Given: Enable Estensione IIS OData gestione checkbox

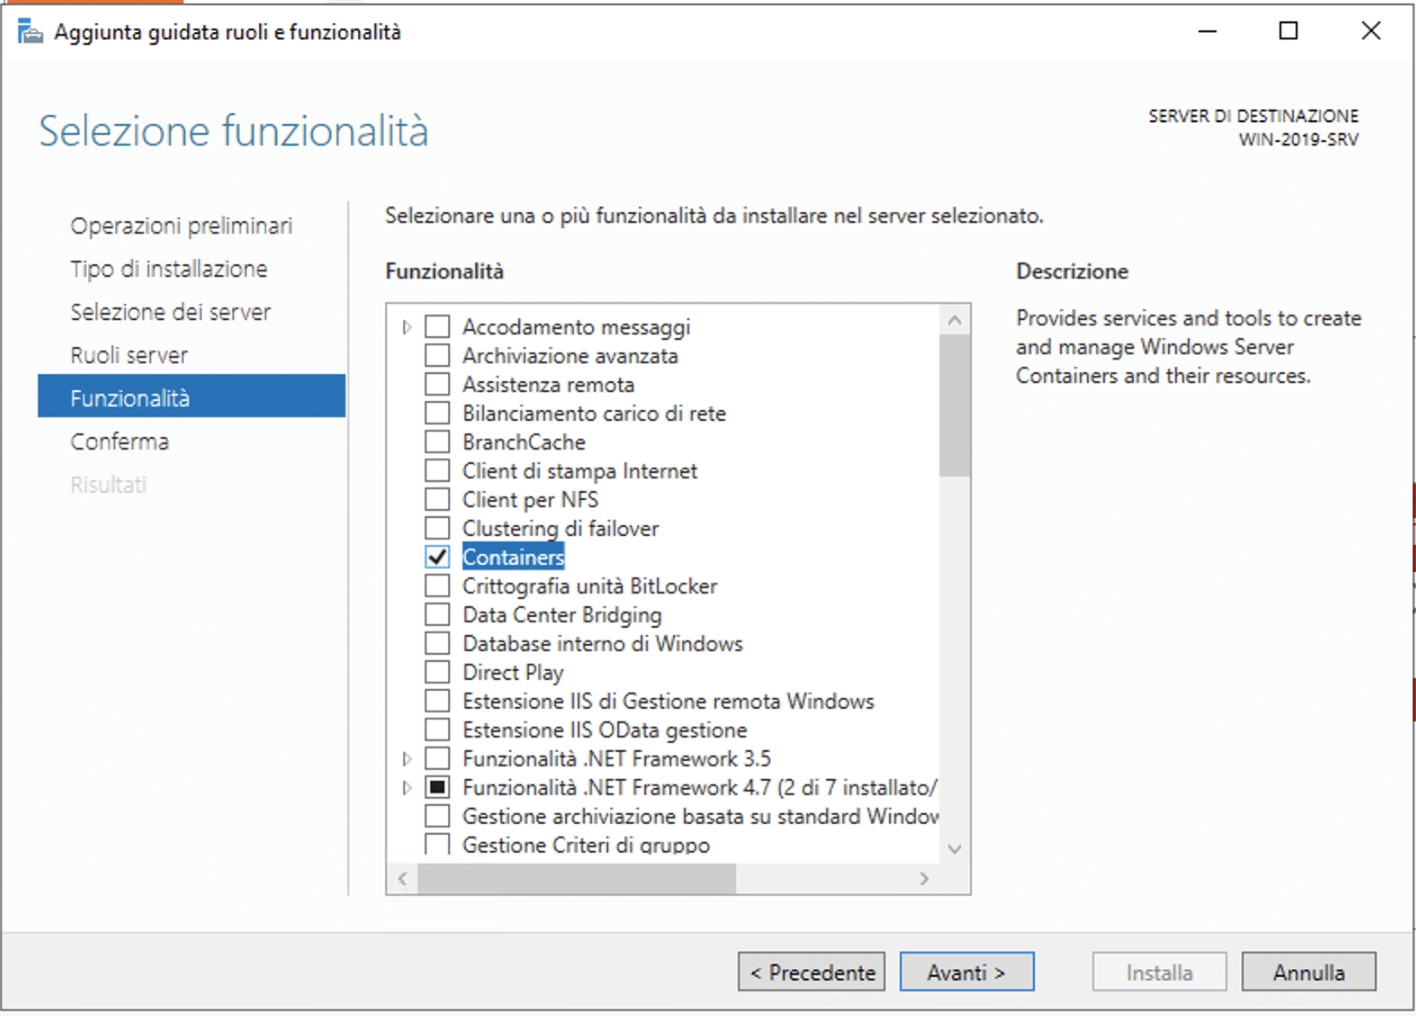Looking at the screenshot, I should (437, 730).
